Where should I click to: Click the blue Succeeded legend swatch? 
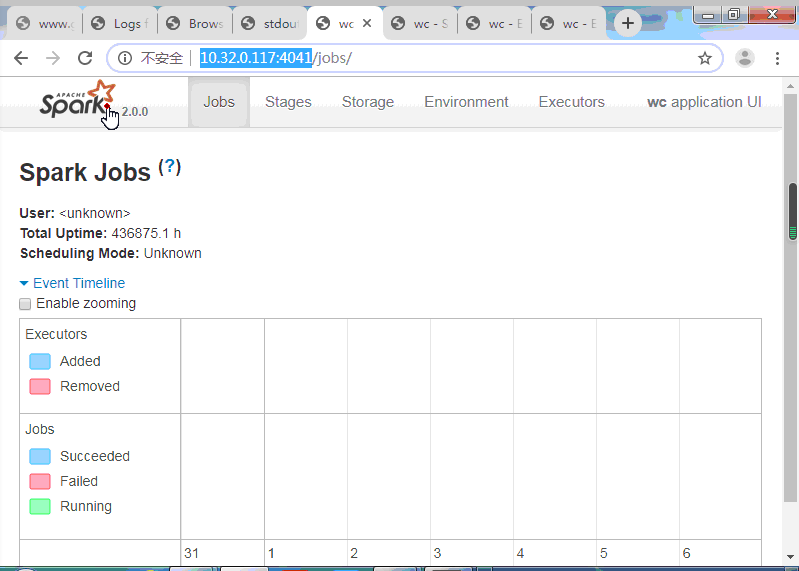[40, 456]
